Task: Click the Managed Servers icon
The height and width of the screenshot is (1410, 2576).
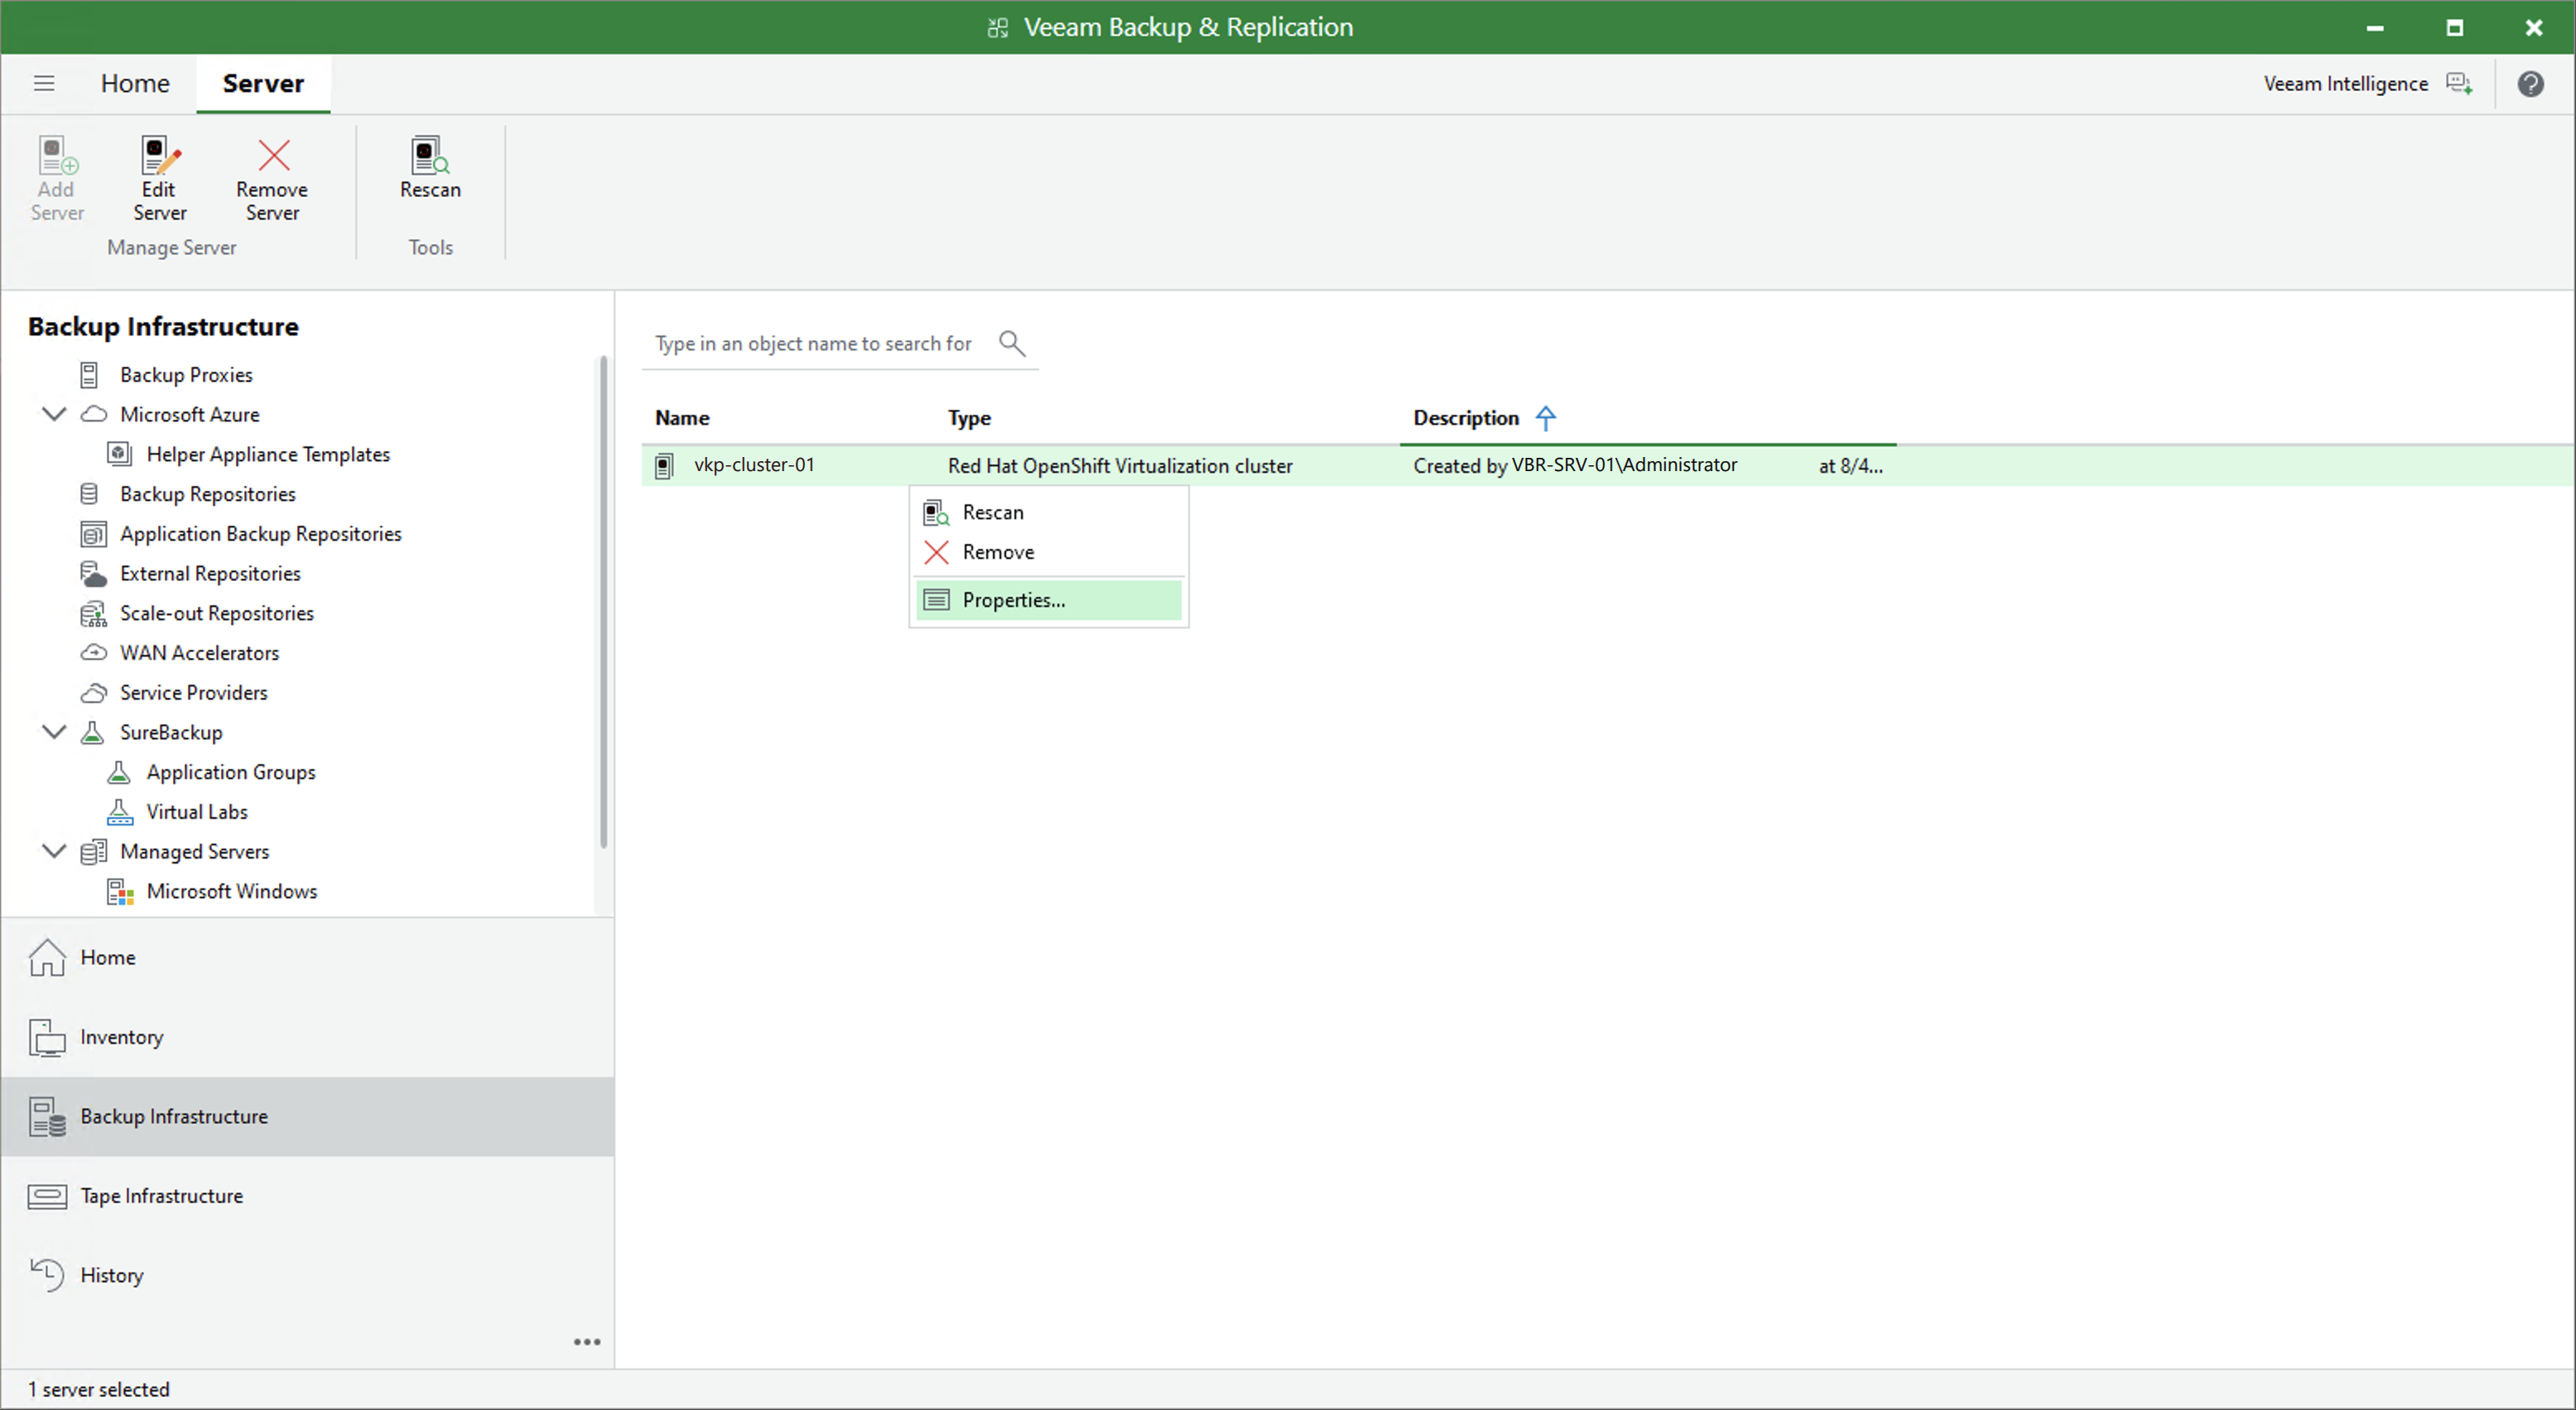Action: point(93,852)
